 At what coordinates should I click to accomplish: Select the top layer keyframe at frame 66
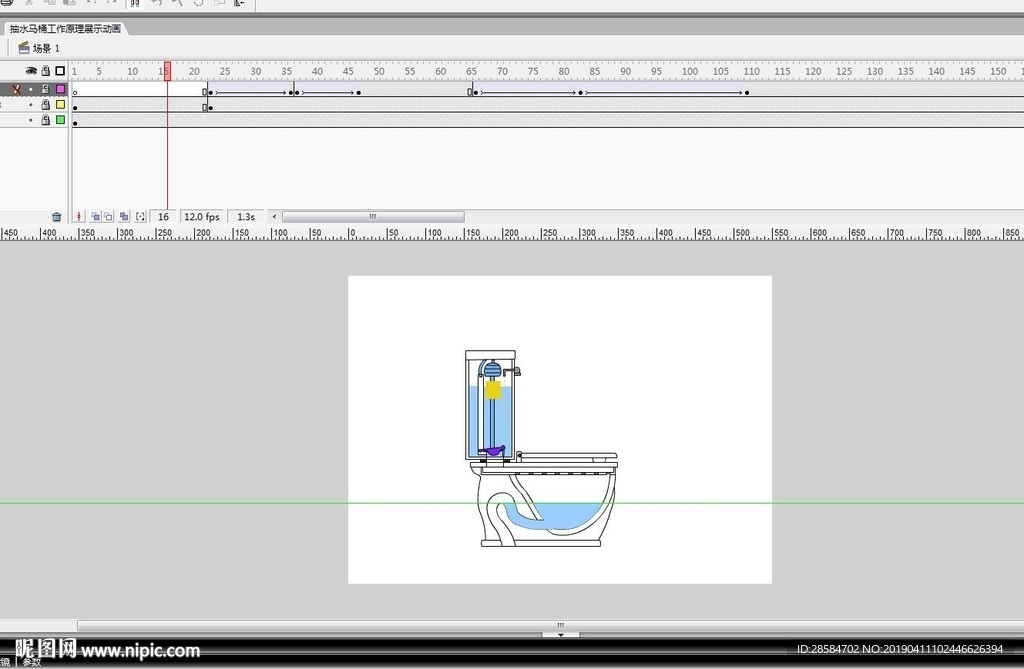[x=475, y=93]
